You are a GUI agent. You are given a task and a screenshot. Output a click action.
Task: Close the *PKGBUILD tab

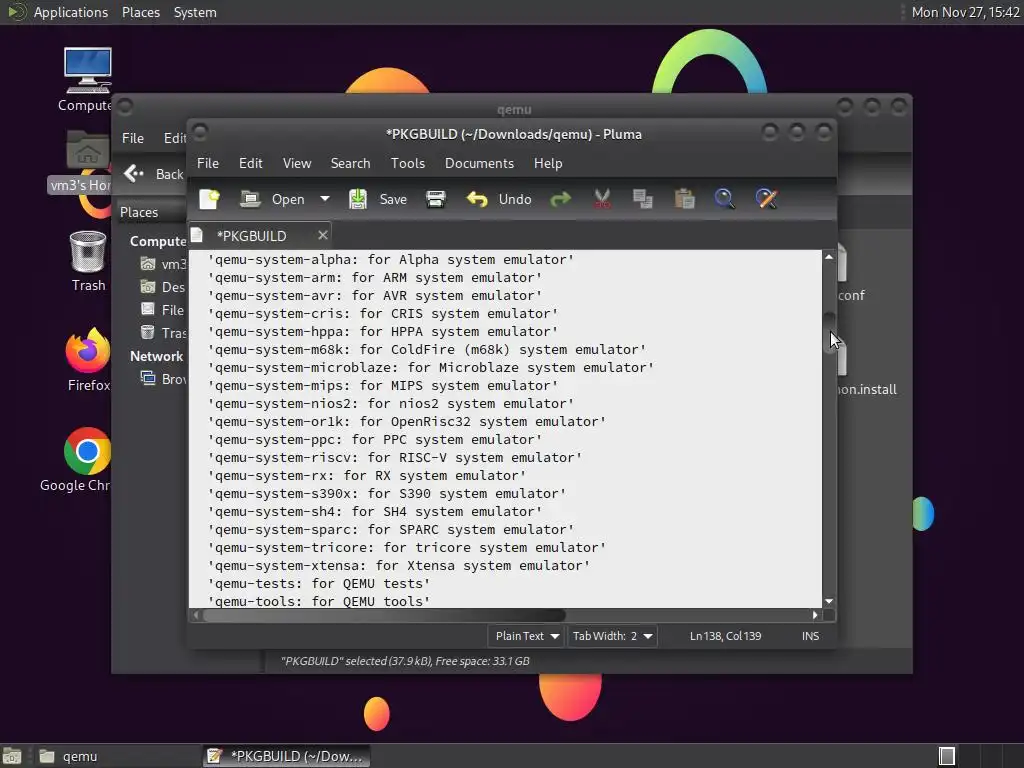323,235
